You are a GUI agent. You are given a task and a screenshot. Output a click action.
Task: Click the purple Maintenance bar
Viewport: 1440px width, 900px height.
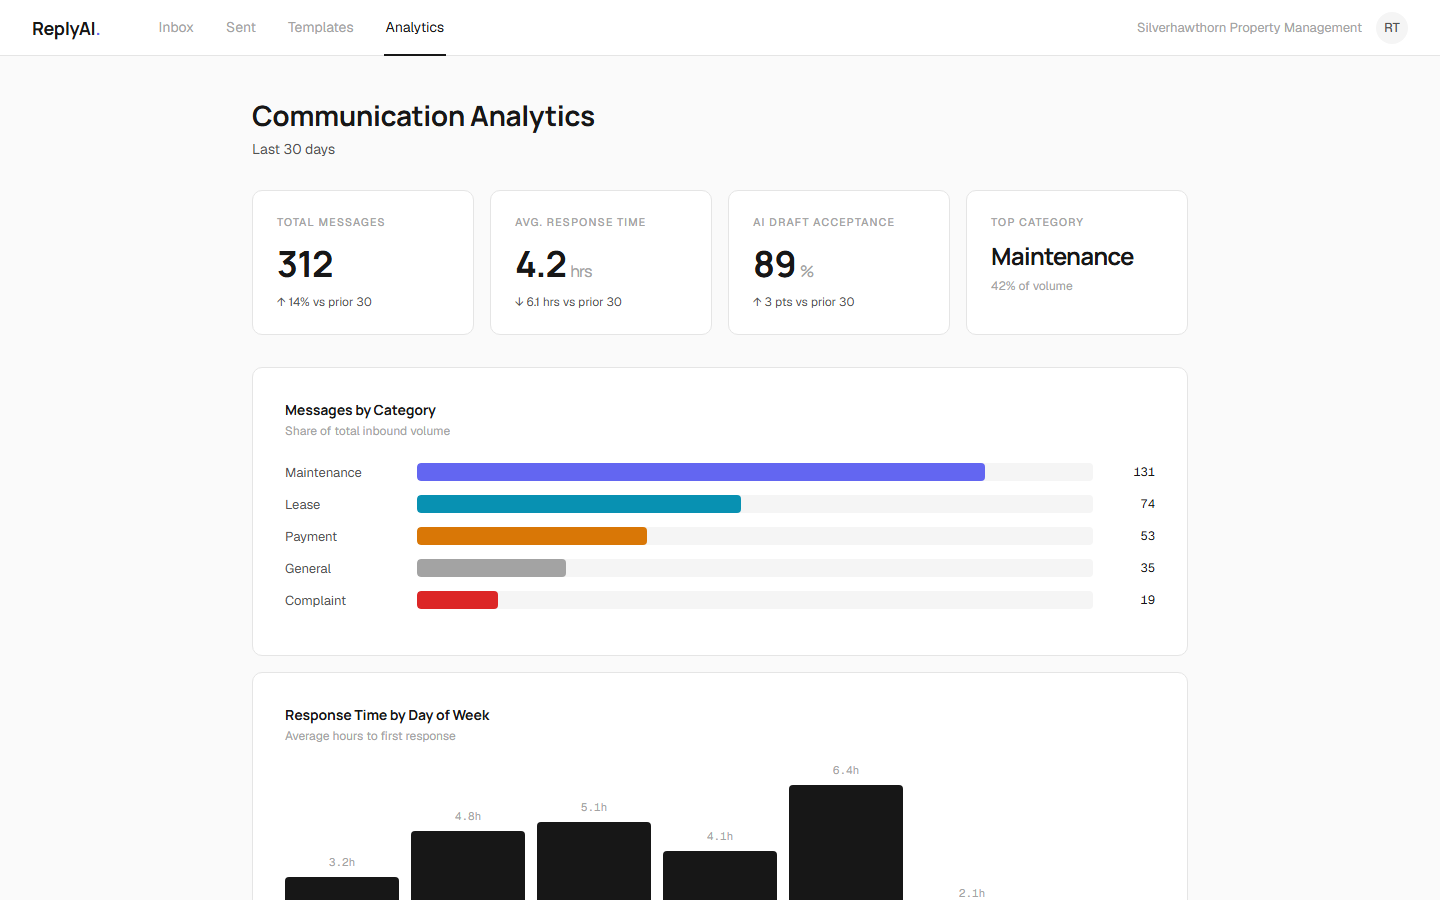[701, 472]
